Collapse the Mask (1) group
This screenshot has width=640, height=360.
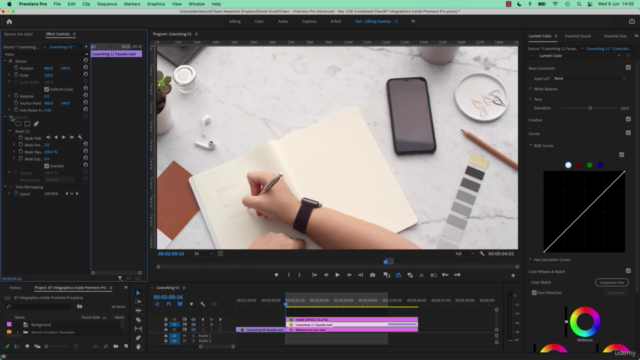point(10,131)
